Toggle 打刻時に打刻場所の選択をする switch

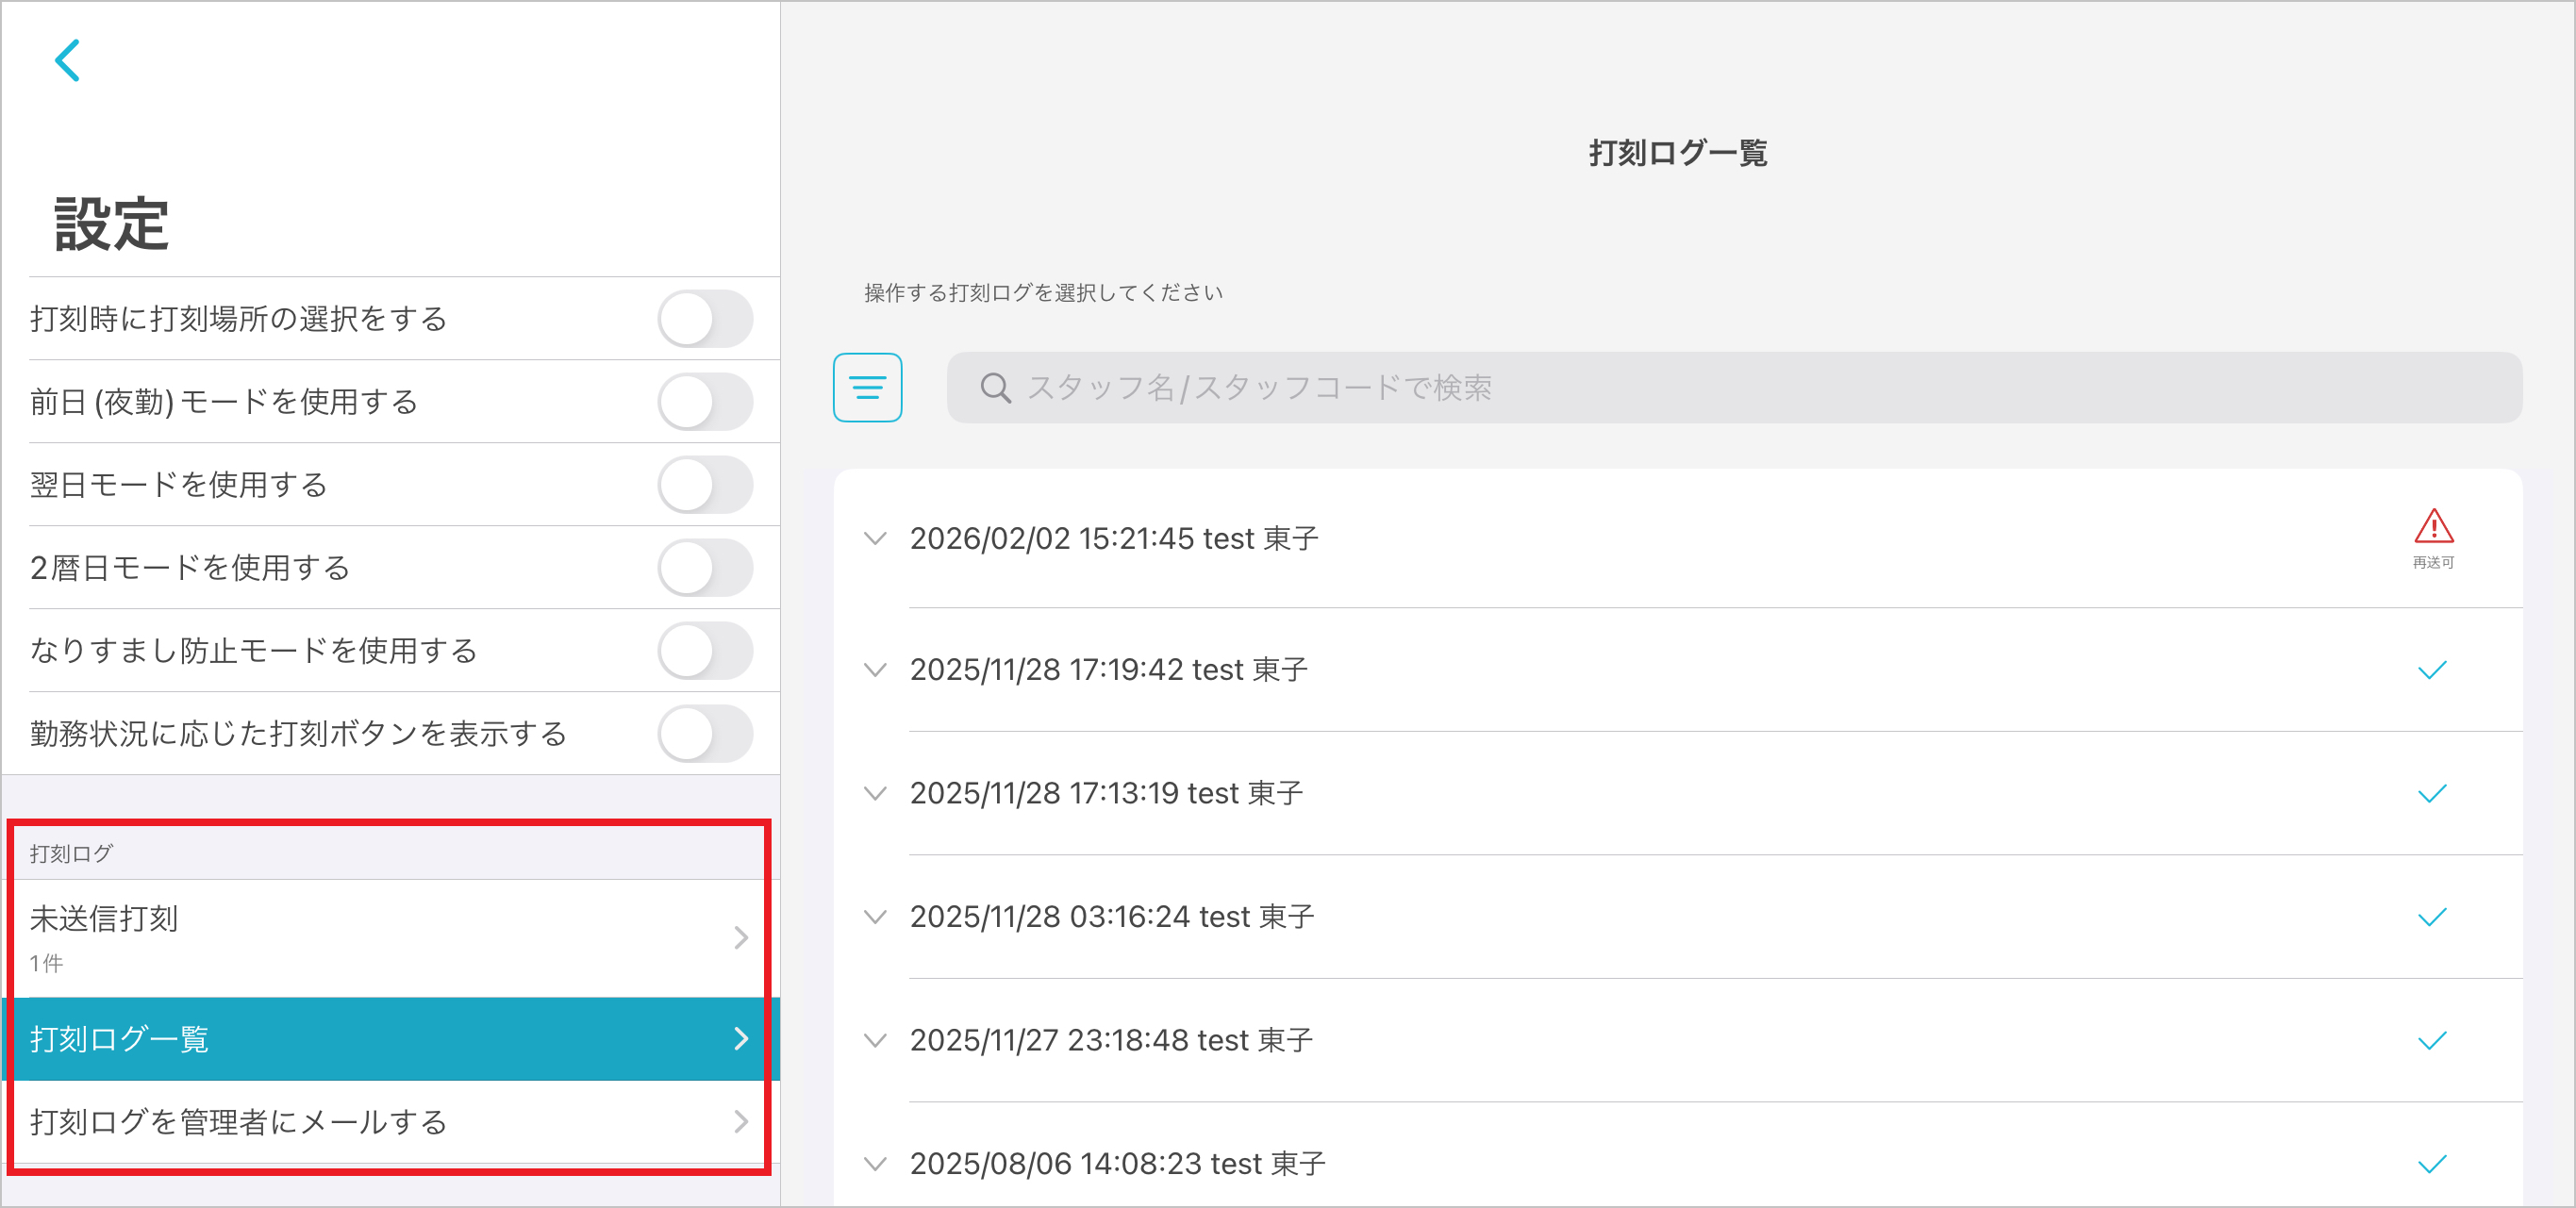[x=704, y=319]
